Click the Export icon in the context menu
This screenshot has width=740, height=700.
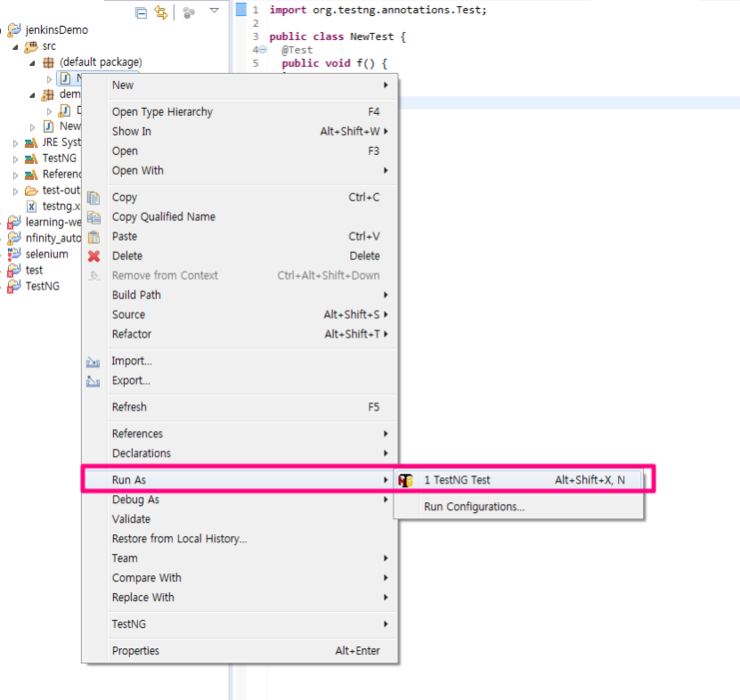(94, 381)
